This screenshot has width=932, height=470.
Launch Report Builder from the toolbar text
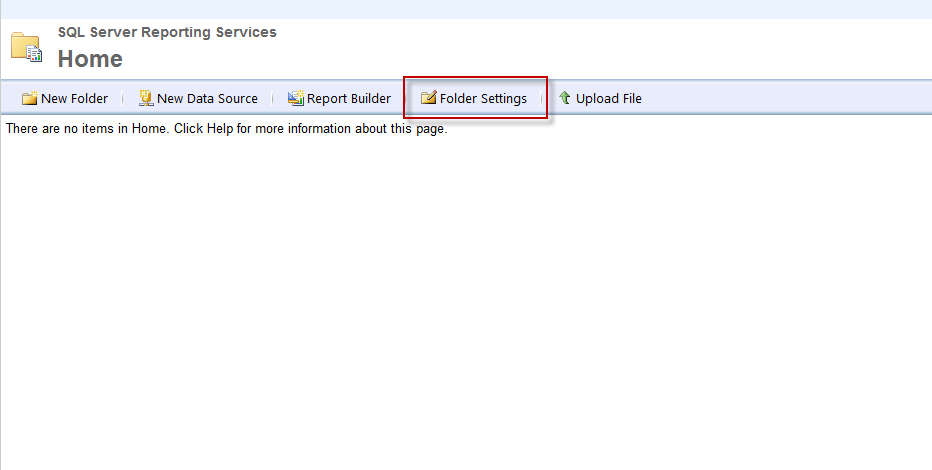[x=349, y=99]
